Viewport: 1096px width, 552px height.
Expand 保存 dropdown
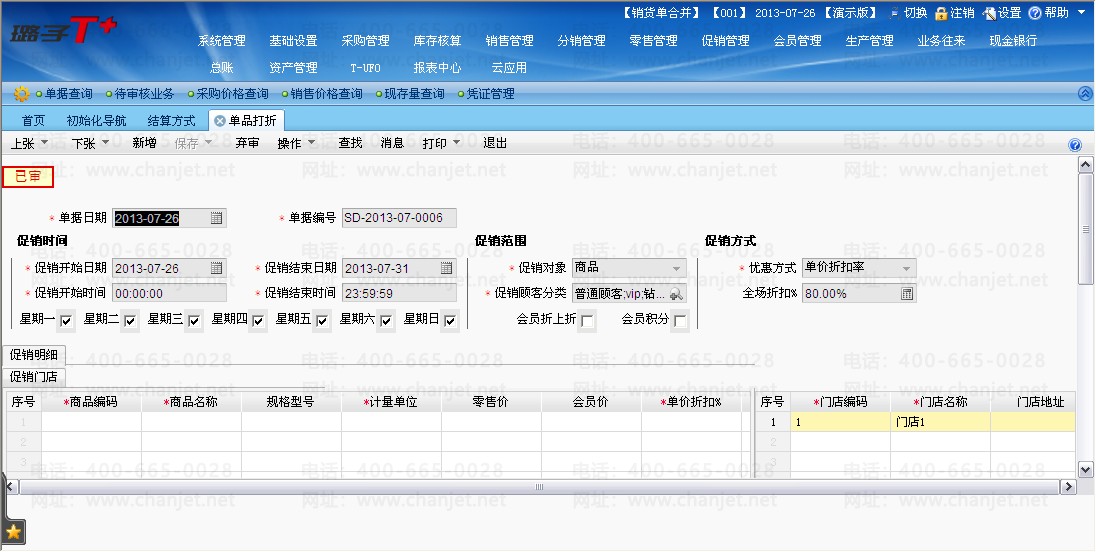click(x=208, y=143)
